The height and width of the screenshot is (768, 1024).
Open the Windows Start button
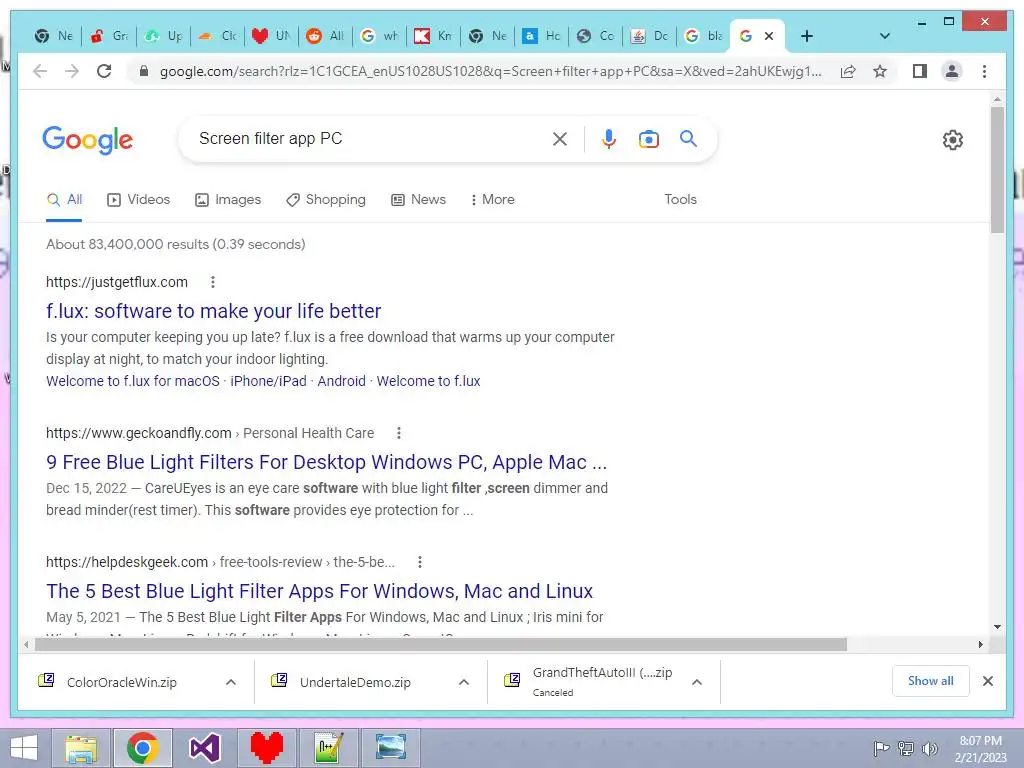24,748
